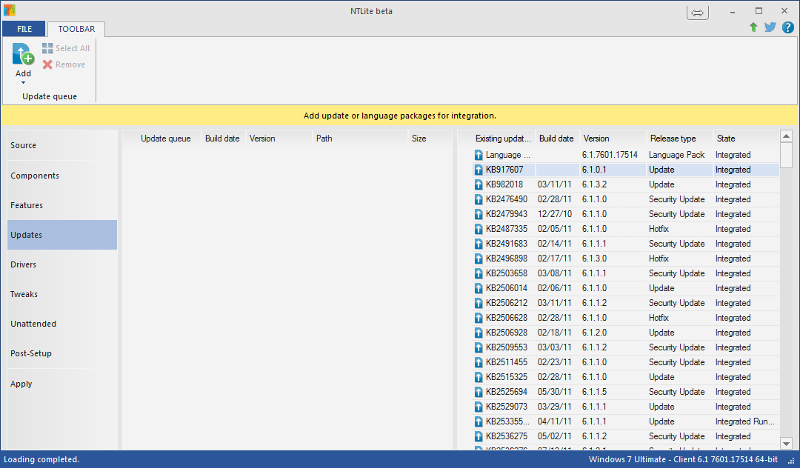The image size is (800, 468).
Task: Go to the Components page
Action: [62, 176]
